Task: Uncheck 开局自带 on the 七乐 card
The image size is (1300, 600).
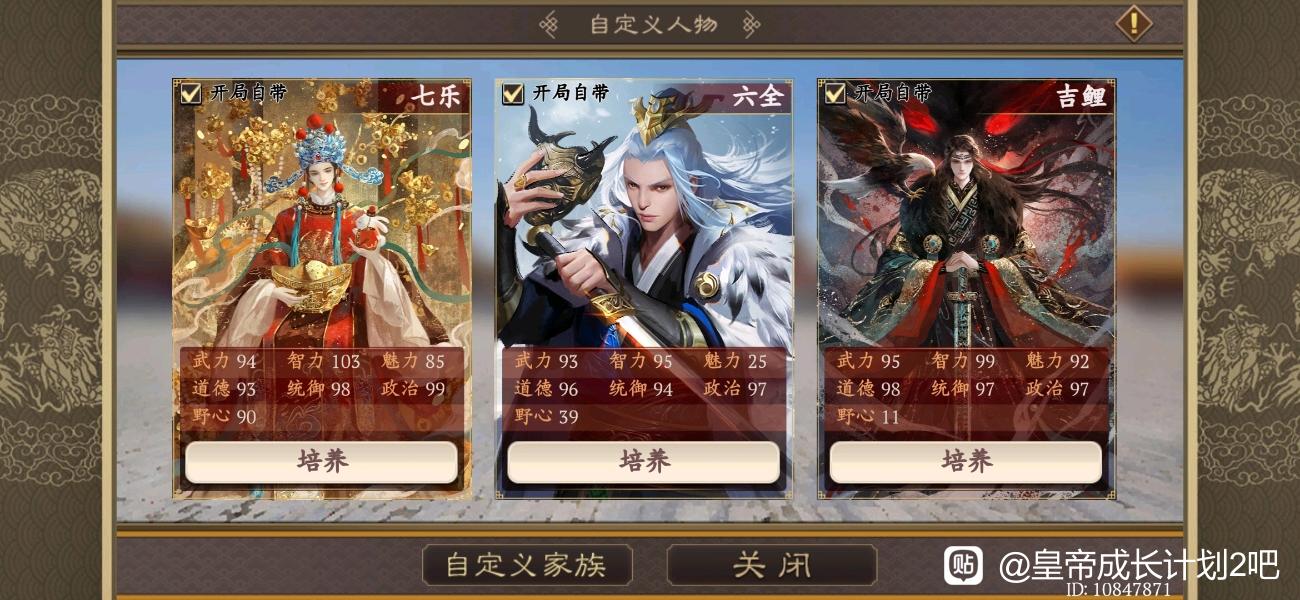Action: pos(190,93)
